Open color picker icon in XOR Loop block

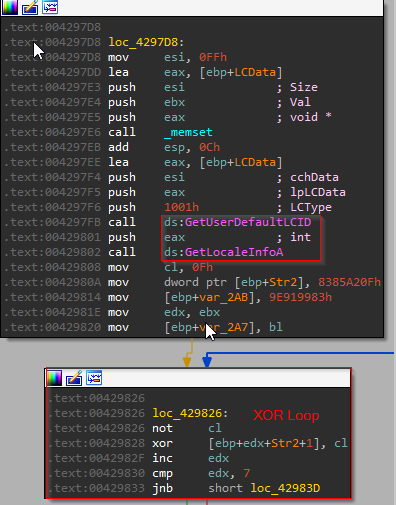(x=54, y=378)
